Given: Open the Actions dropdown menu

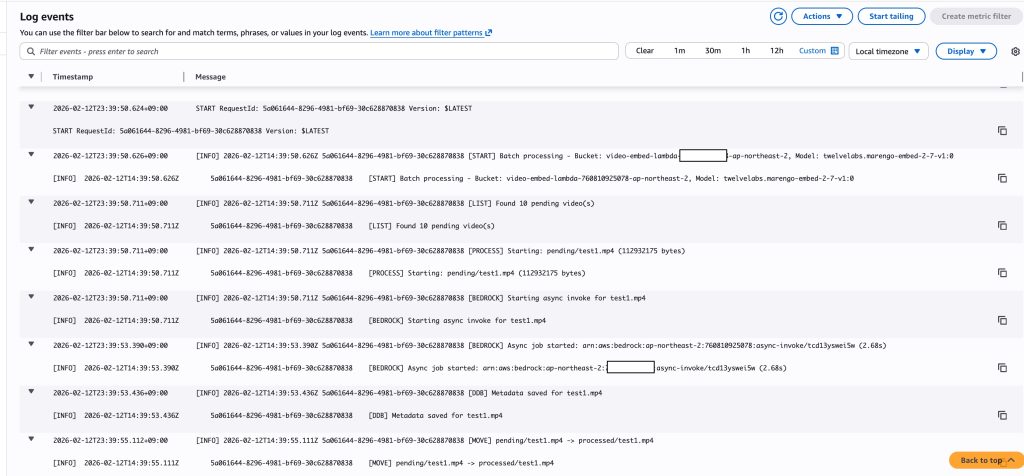Looking at the screenshot, I should pyautogui.click(x=821, y=16).
